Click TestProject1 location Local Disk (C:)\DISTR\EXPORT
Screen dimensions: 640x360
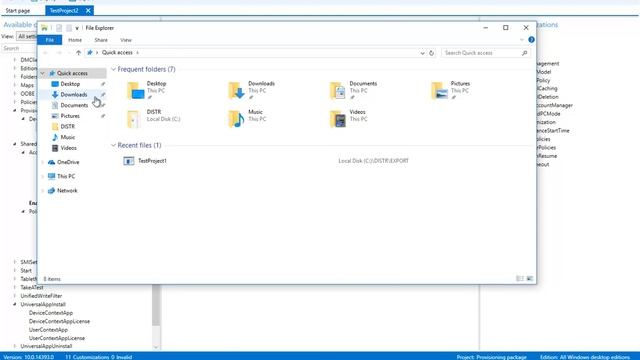pos(373,161)
